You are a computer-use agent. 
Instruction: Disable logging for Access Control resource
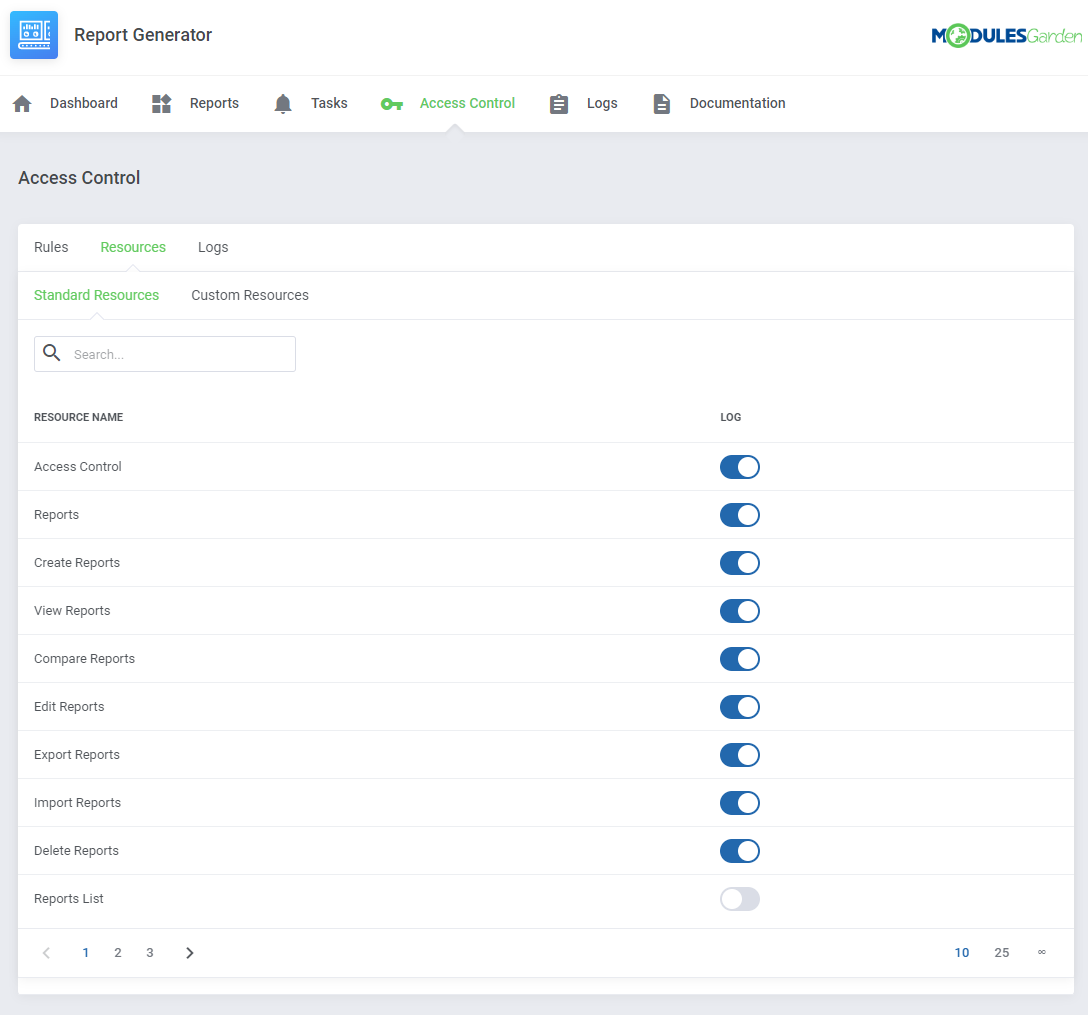[x=740, y=467]
